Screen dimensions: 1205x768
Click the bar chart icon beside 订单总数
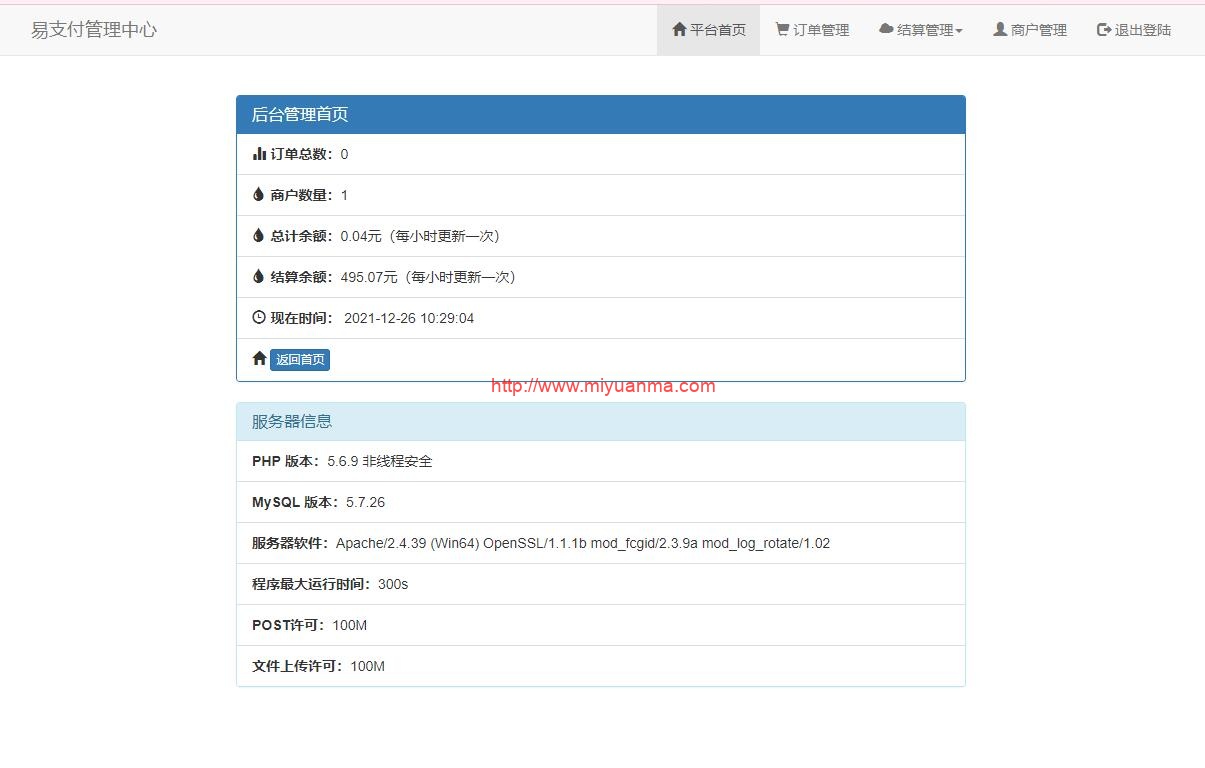click(x=259, y=154)
